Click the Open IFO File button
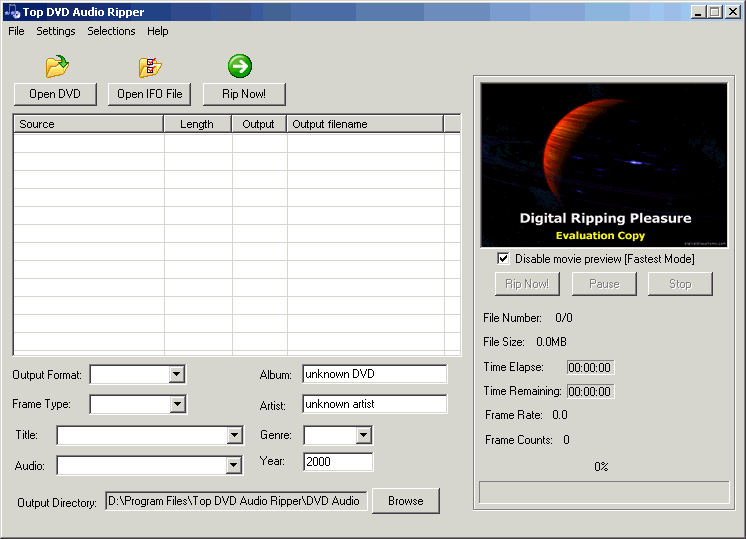The image size is (746, 539). (x=149, y=94)
